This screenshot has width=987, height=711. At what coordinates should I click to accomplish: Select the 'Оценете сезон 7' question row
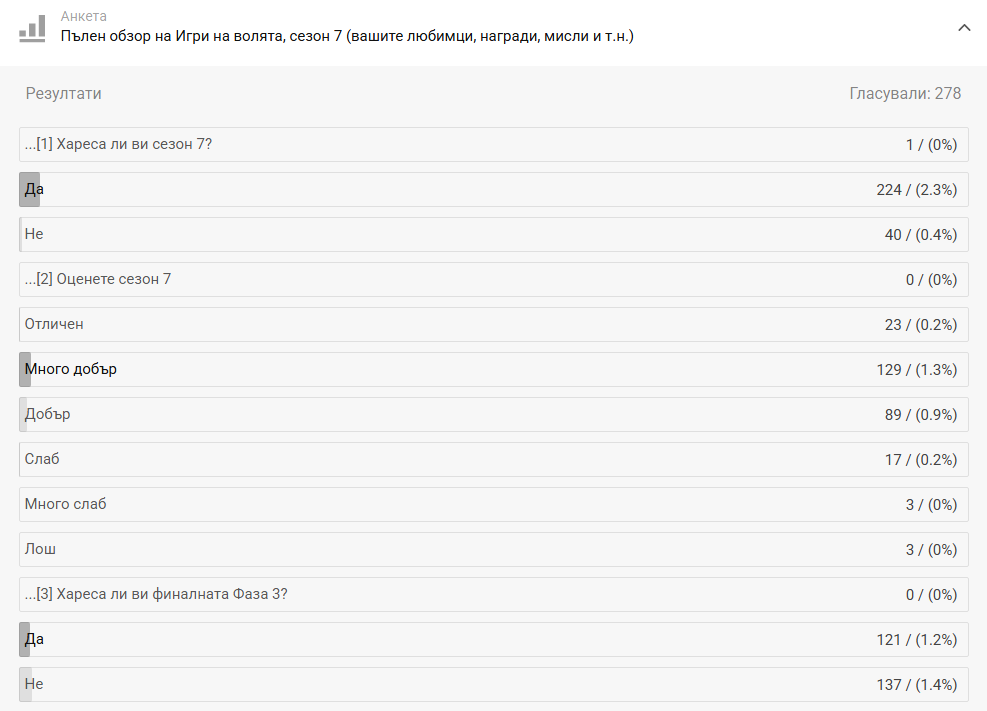tap(493, 280)
